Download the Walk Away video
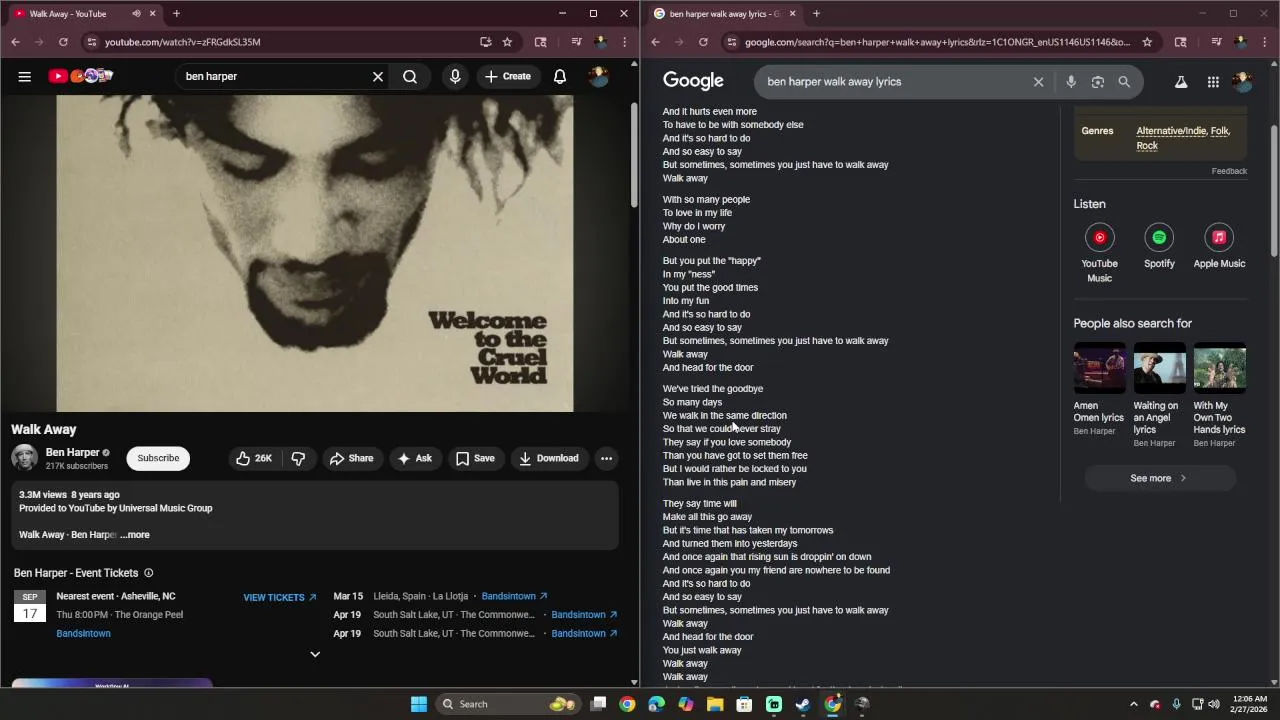1280x720 pixels. tap(548, 458)
